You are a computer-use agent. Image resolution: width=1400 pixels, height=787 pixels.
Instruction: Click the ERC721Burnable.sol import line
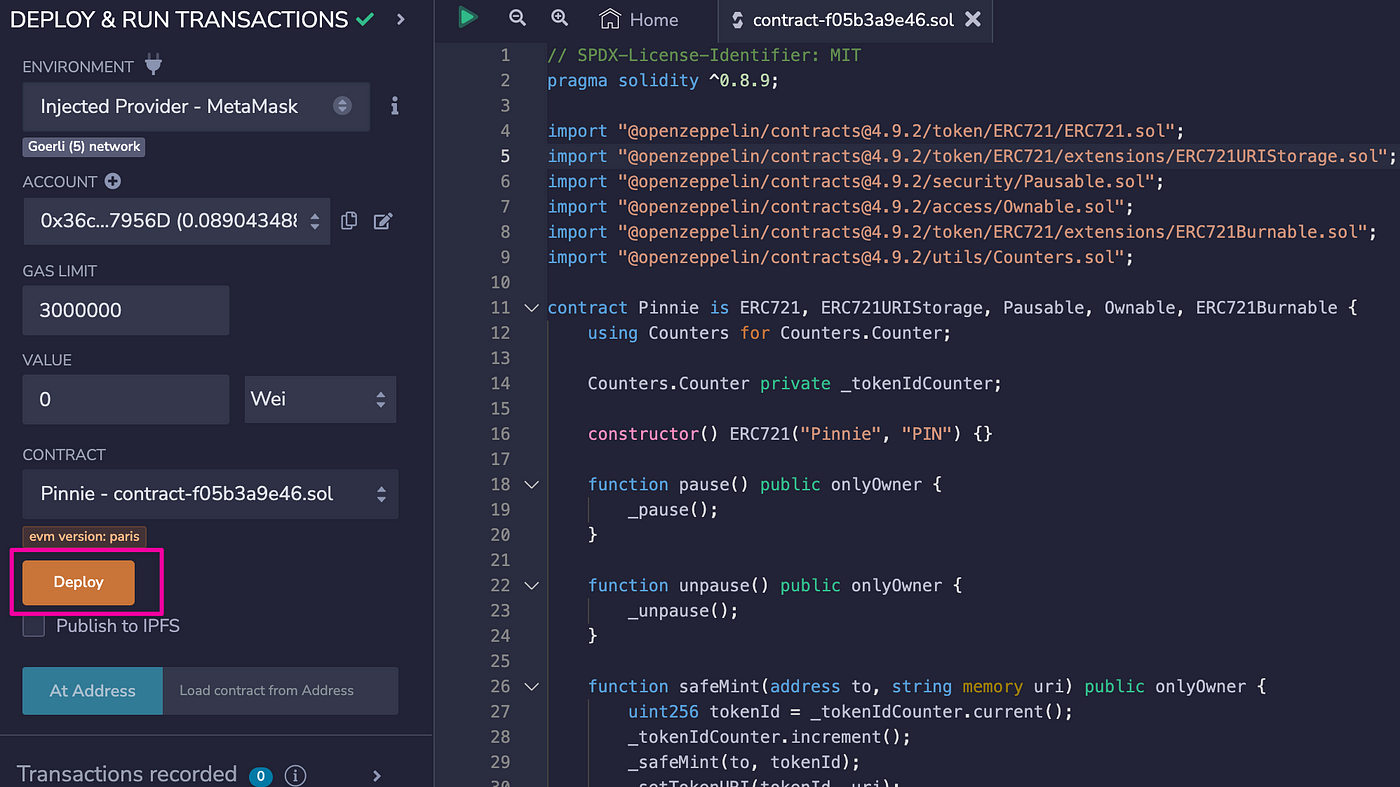pyautogui.click(x=962, y=232)
